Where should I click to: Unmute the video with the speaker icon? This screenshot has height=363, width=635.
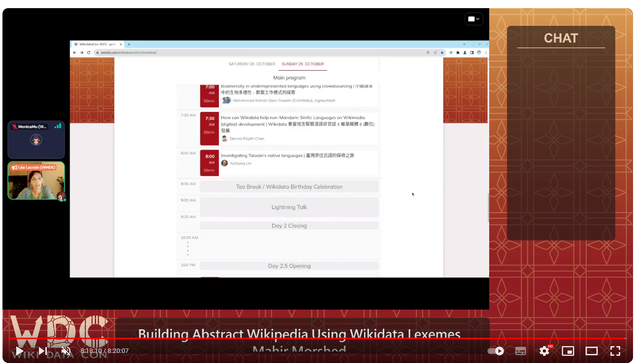coord(67,351)
